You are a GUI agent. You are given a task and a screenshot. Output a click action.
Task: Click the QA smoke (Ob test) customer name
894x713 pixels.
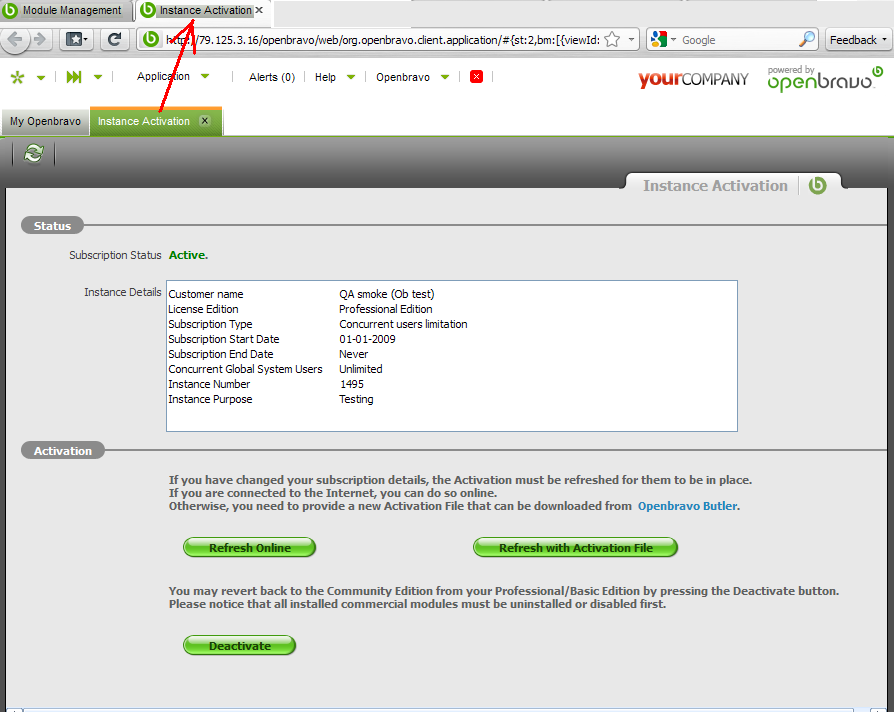coord(387,294)
